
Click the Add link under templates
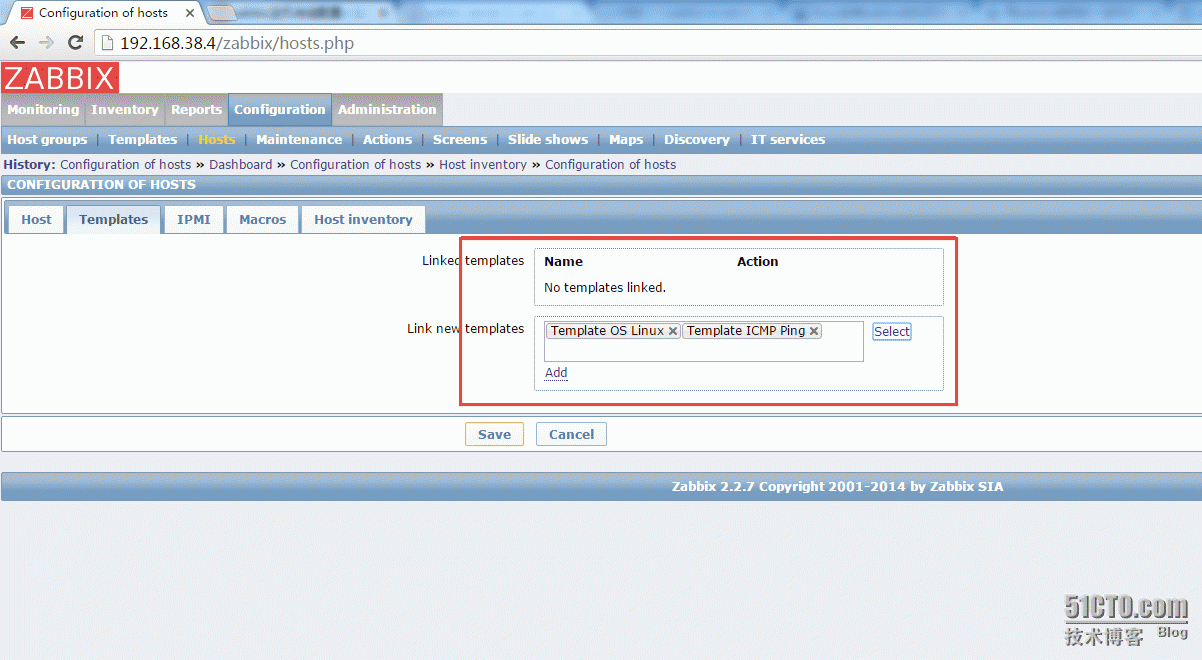click(556, 373)
